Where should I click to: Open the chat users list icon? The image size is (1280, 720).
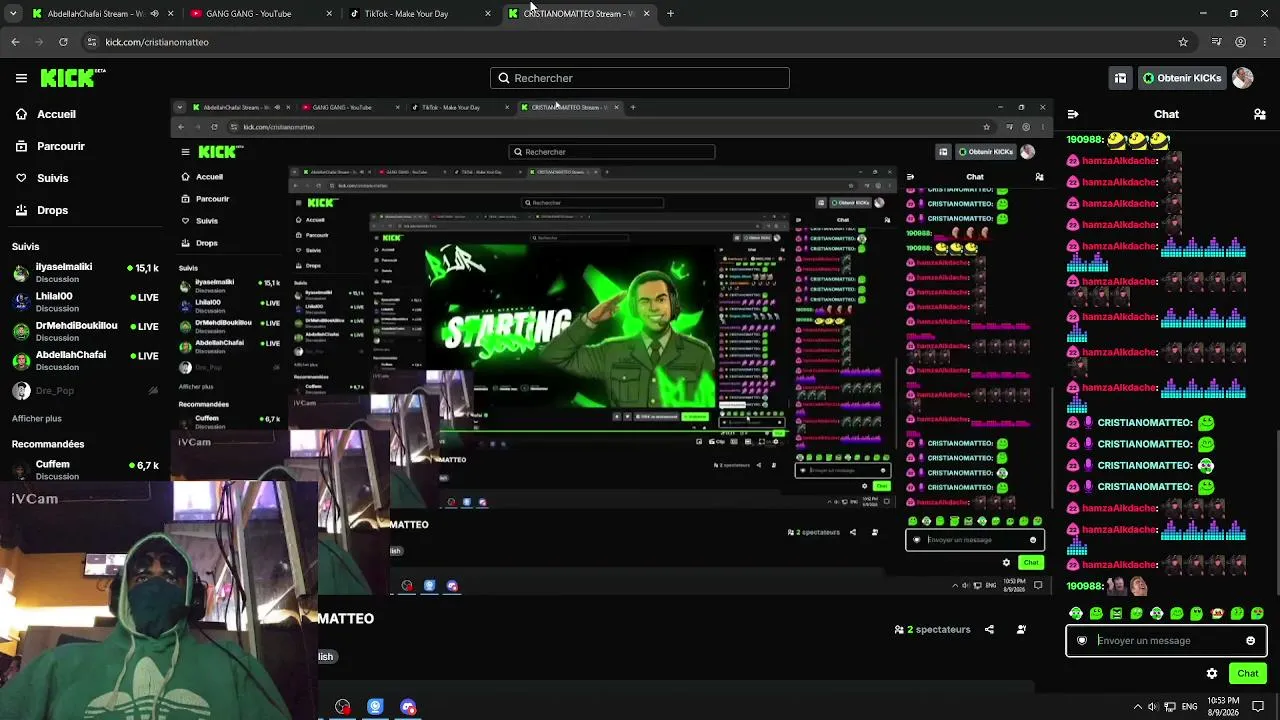click(x=1259, y=114)
